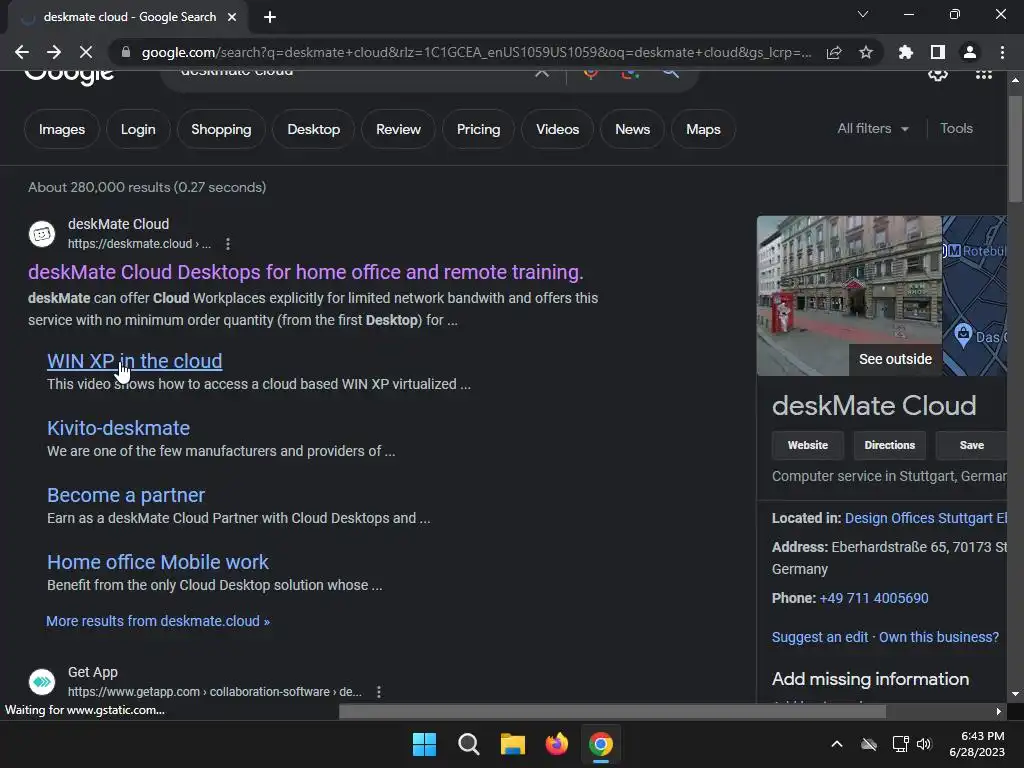1024x768 pixels.
Task: Open deskMate Cloud Desktops main result link
Action: coord(306,272)
